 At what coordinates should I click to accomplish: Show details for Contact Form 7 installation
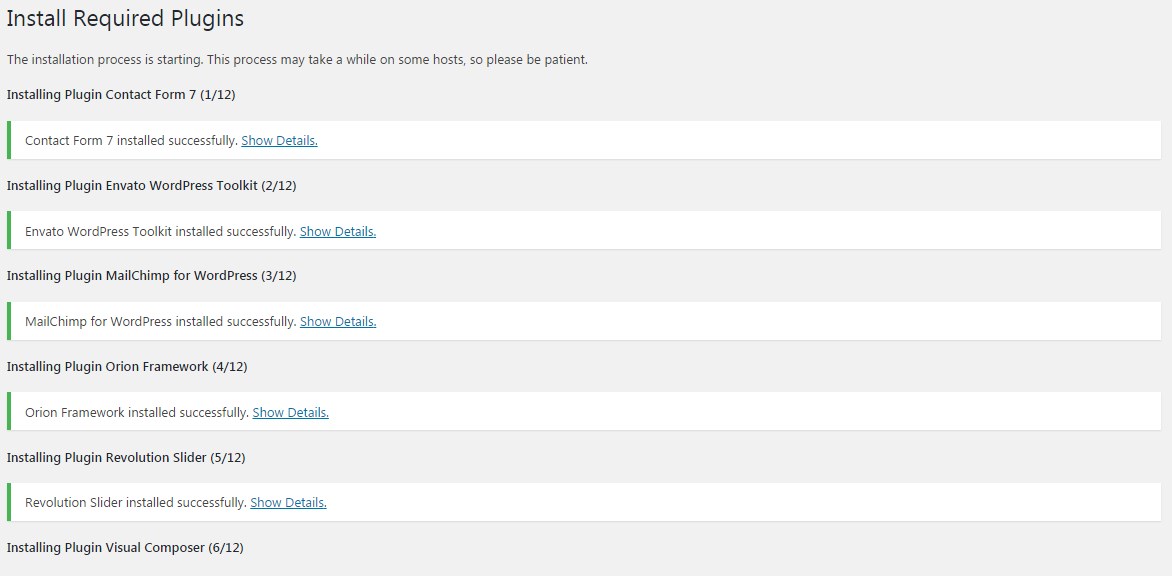tap(280, 140)
